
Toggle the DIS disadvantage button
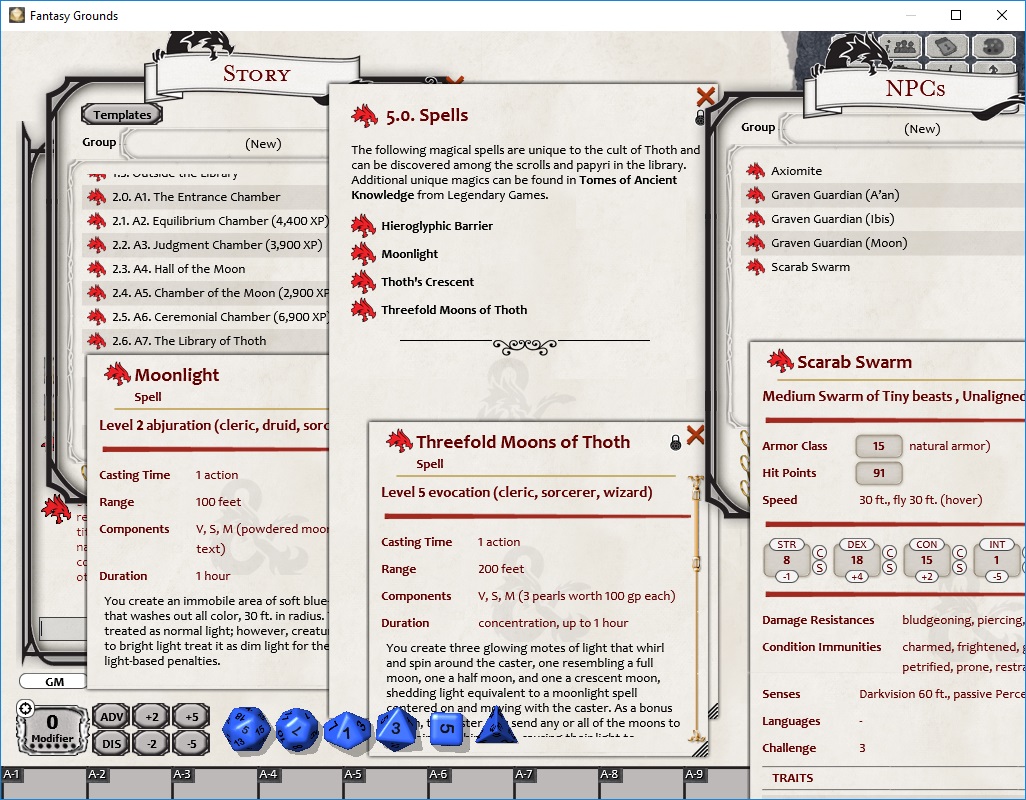[112, 743]
